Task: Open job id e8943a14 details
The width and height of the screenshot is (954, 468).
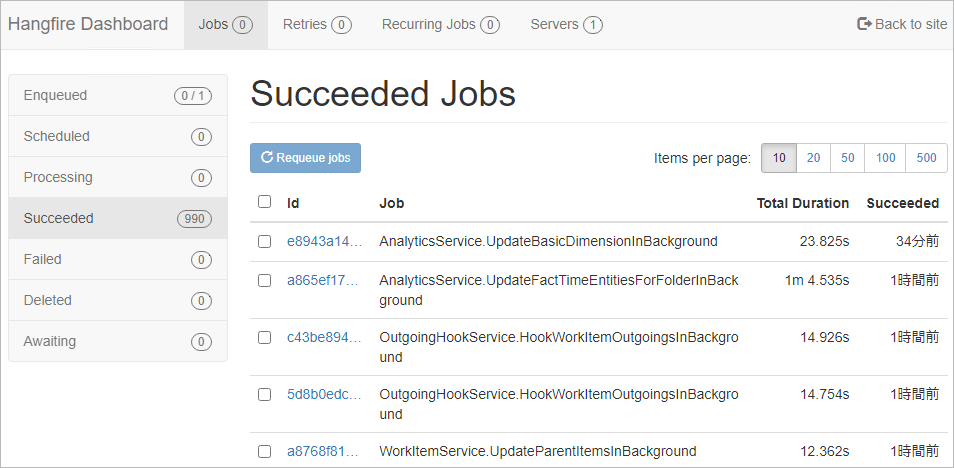Action: tap(322, 241)
